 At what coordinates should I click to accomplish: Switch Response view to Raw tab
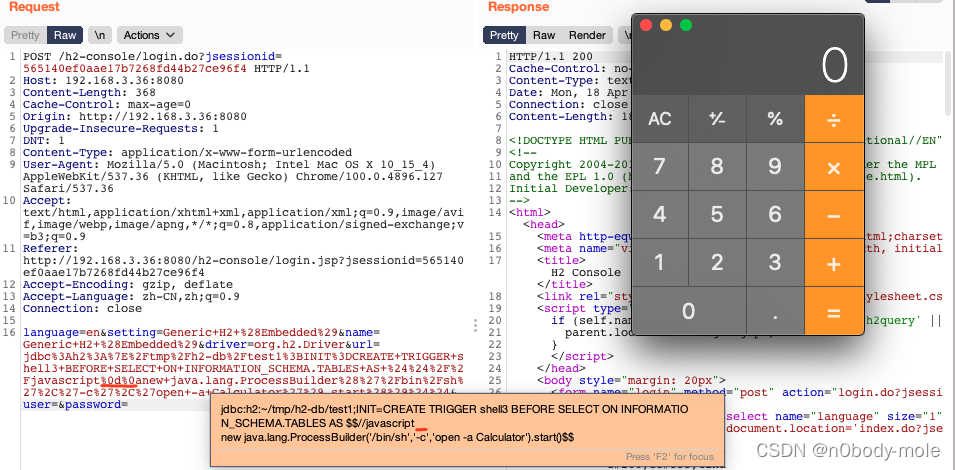point(544,35)
